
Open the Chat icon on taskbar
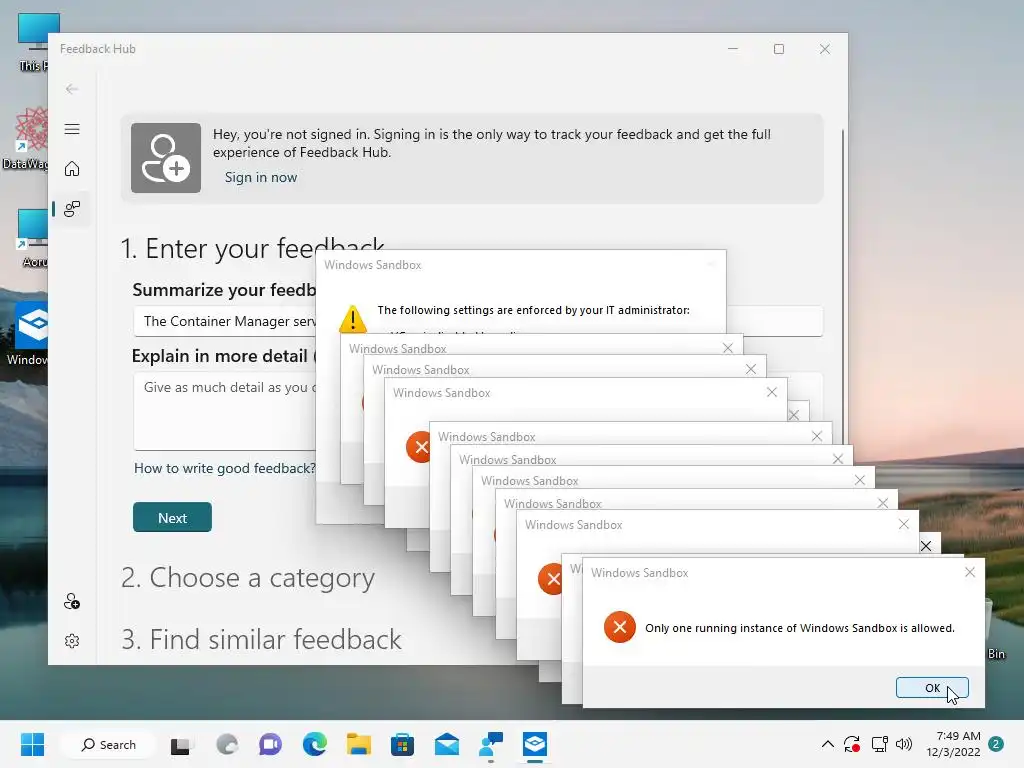270,744
